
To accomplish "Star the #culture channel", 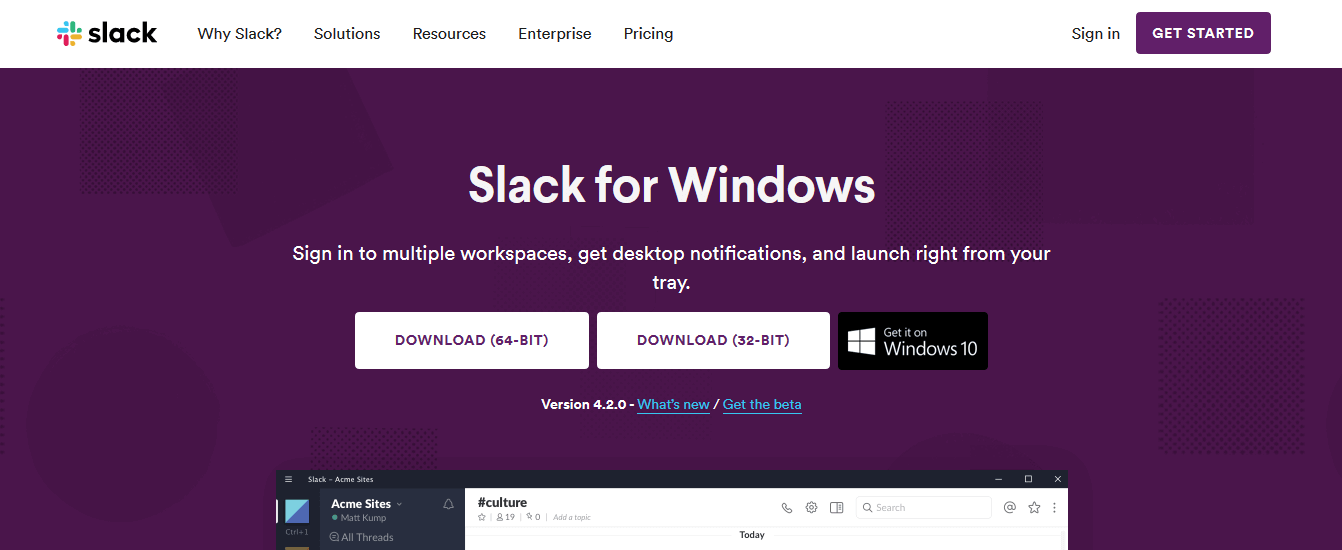I will point(482,517).
